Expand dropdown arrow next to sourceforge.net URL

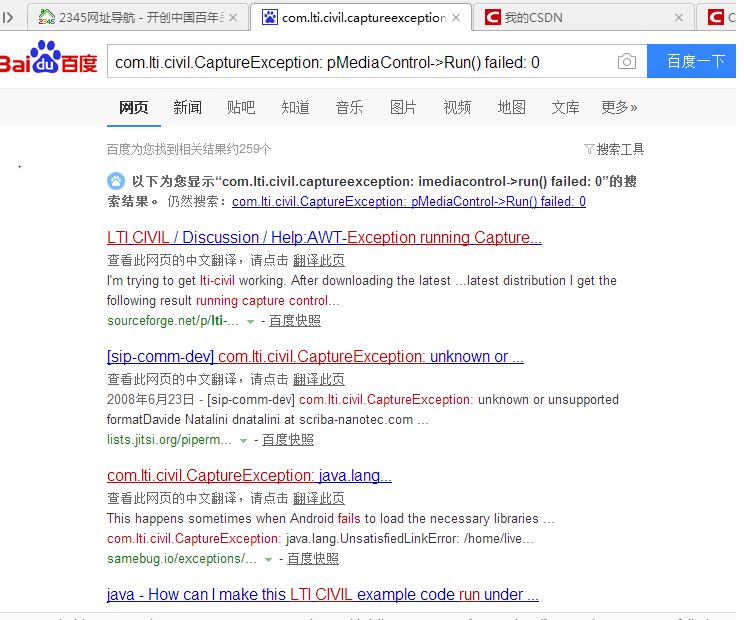[x=251, y=322]
